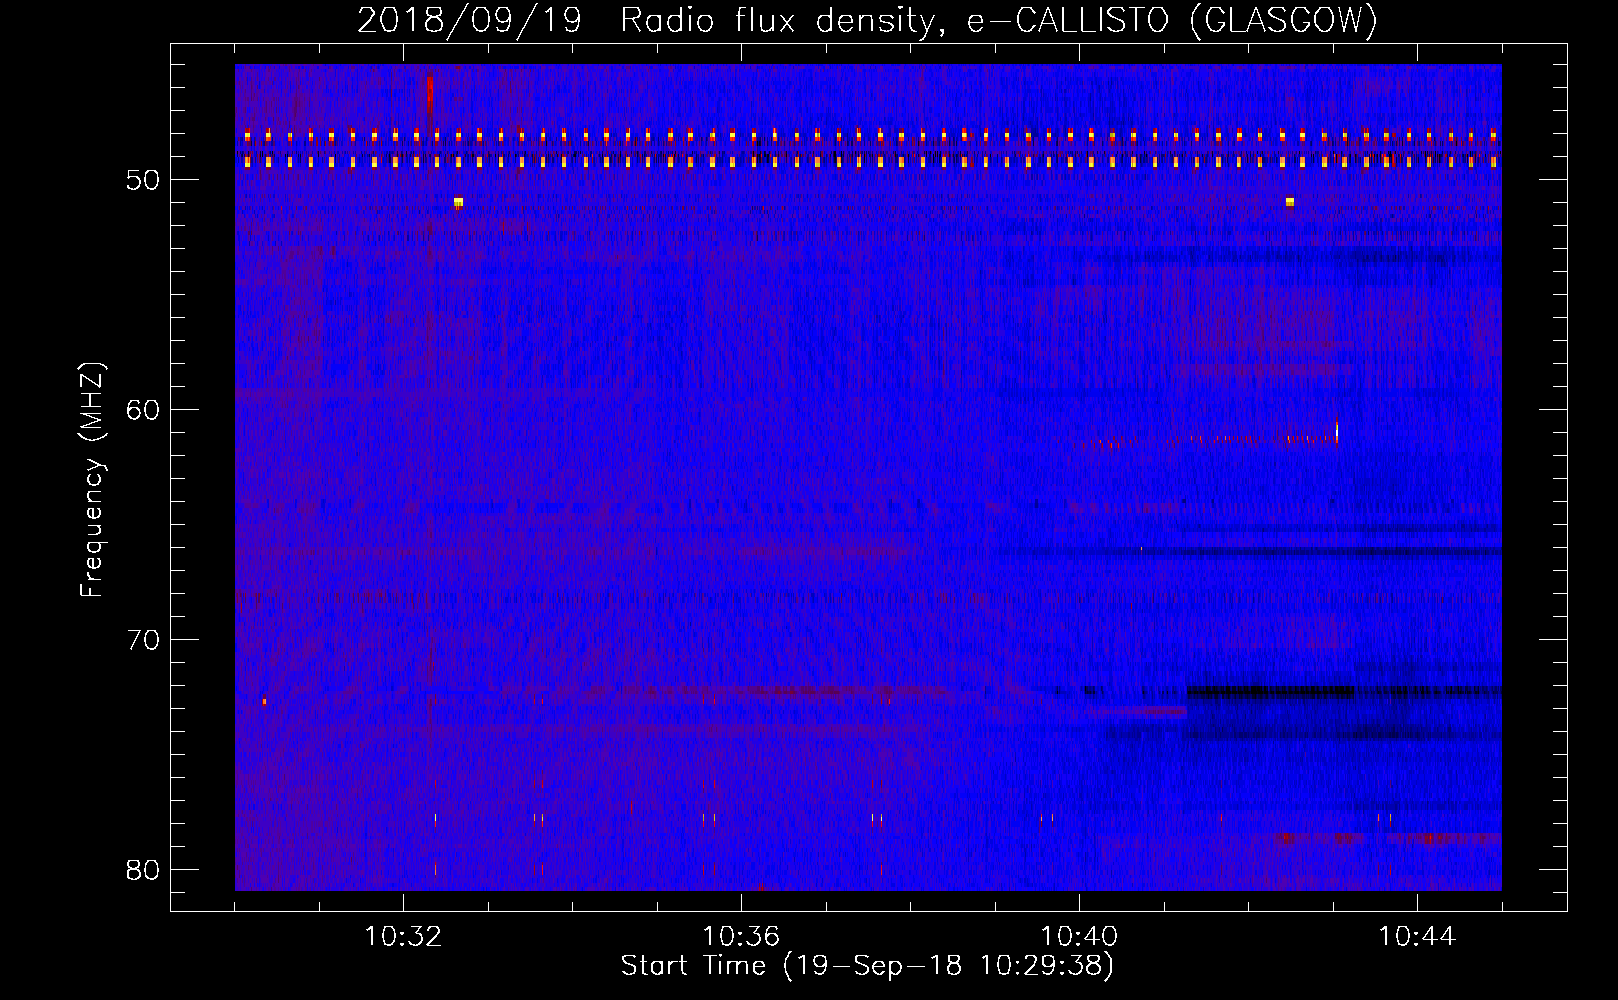The height and width of the screenshot is (1000, 1618).
Task: Click the 50 frequency axis label
Action: point(143,180)
